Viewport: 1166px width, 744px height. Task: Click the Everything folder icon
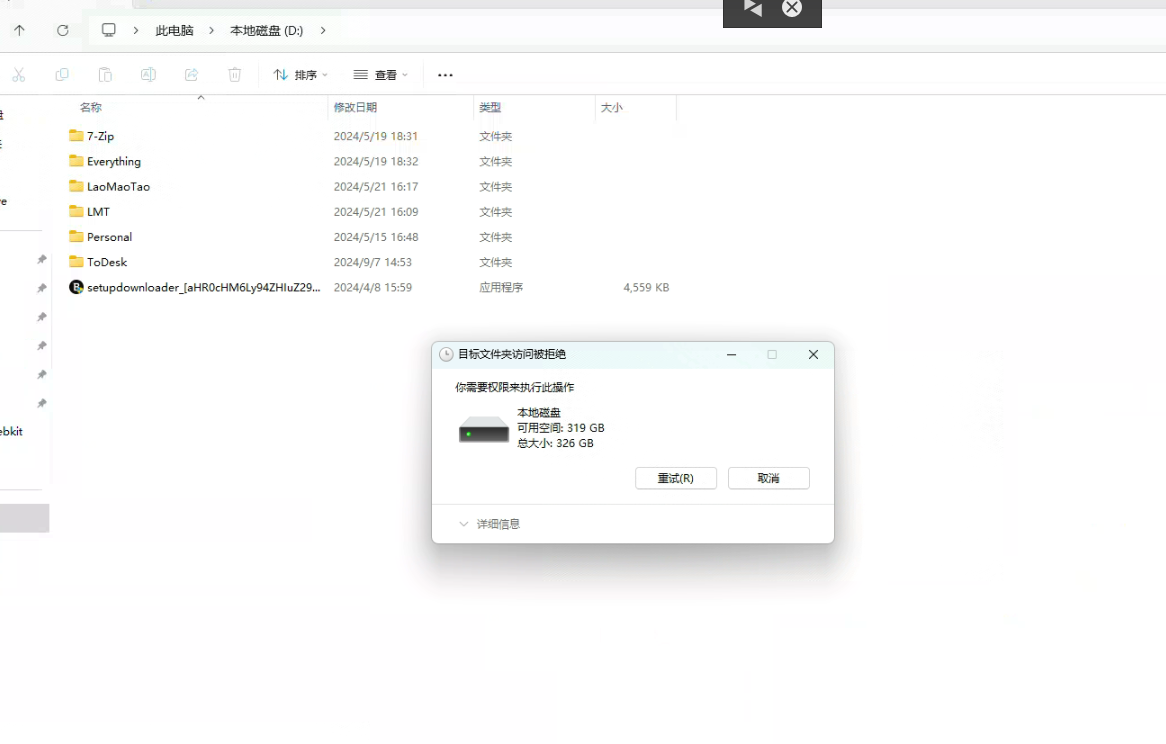tap(76, 161)
